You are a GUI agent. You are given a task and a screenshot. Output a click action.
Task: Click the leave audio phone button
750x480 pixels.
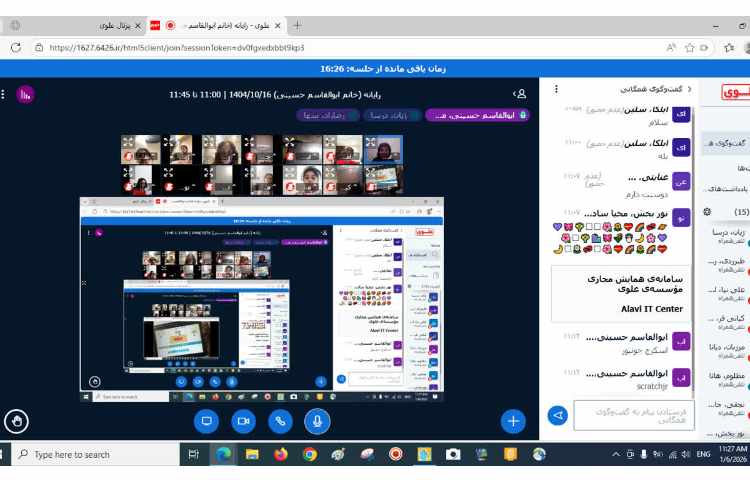pos(280,421)
